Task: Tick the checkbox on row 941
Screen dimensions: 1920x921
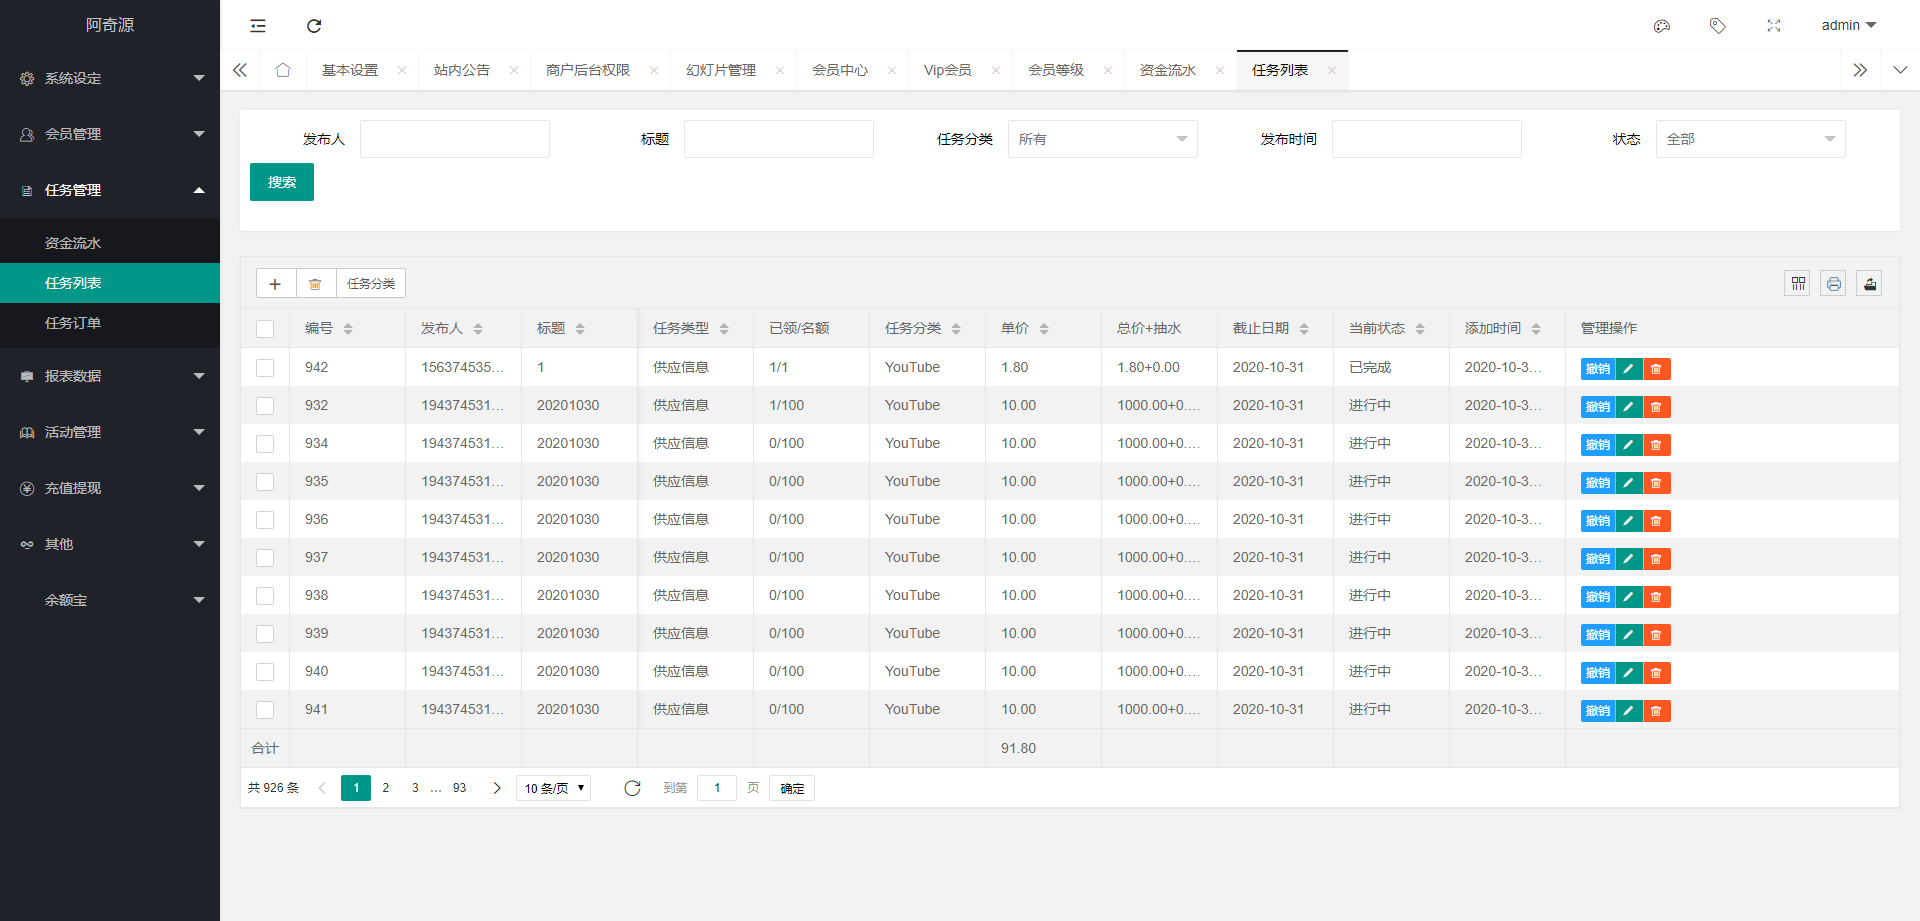Action: point(265,710)
